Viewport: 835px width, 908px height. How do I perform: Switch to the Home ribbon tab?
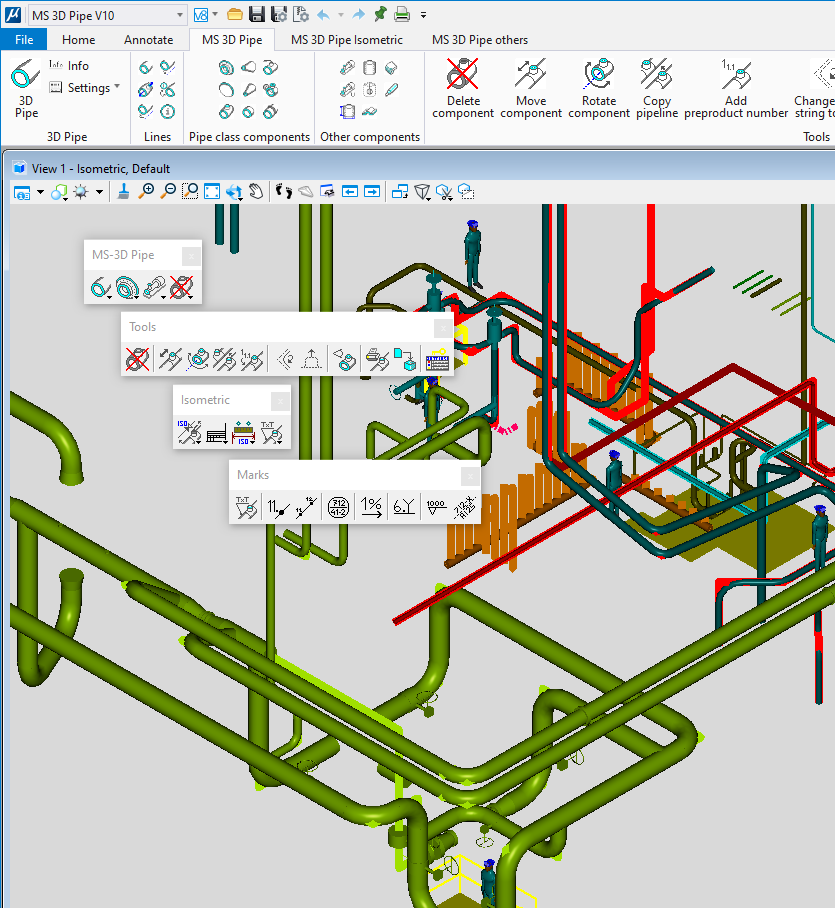[x=78, y=39]
